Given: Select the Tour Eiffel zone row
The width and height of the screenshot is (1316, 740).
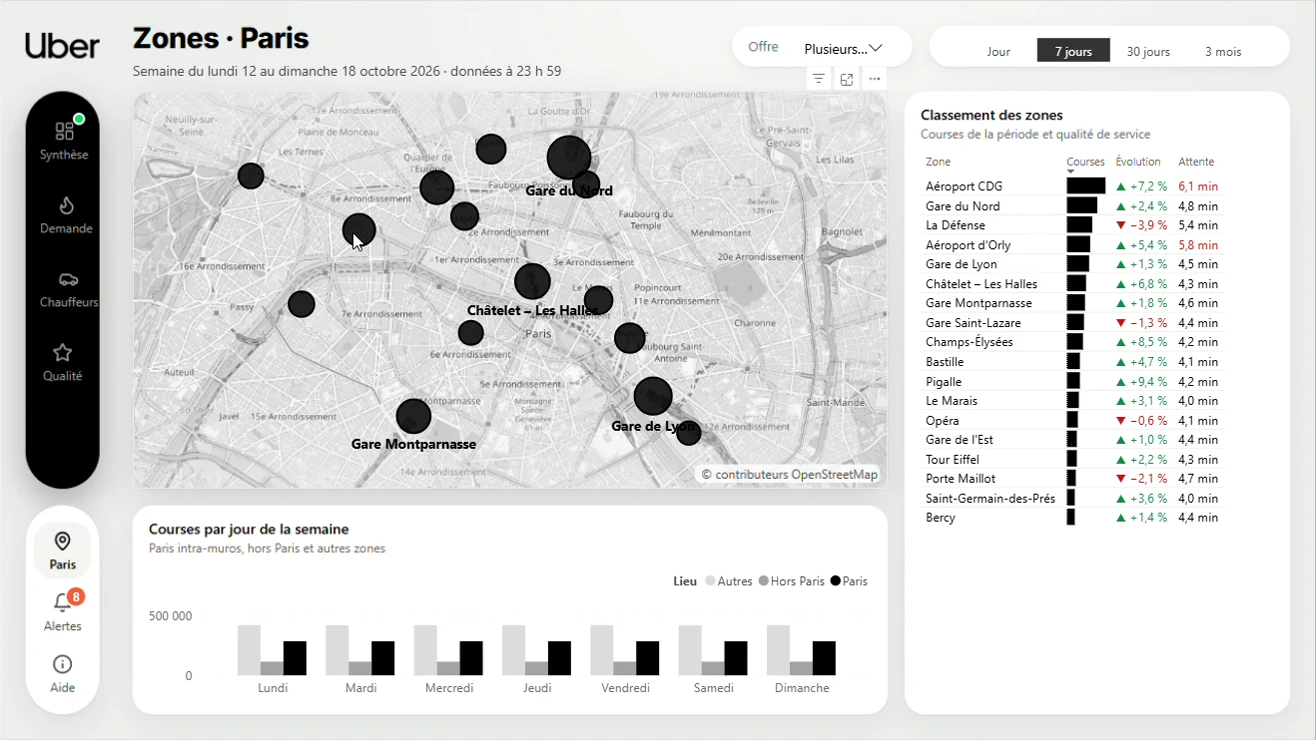Looking at the screenshot, I should (1072, 459).
